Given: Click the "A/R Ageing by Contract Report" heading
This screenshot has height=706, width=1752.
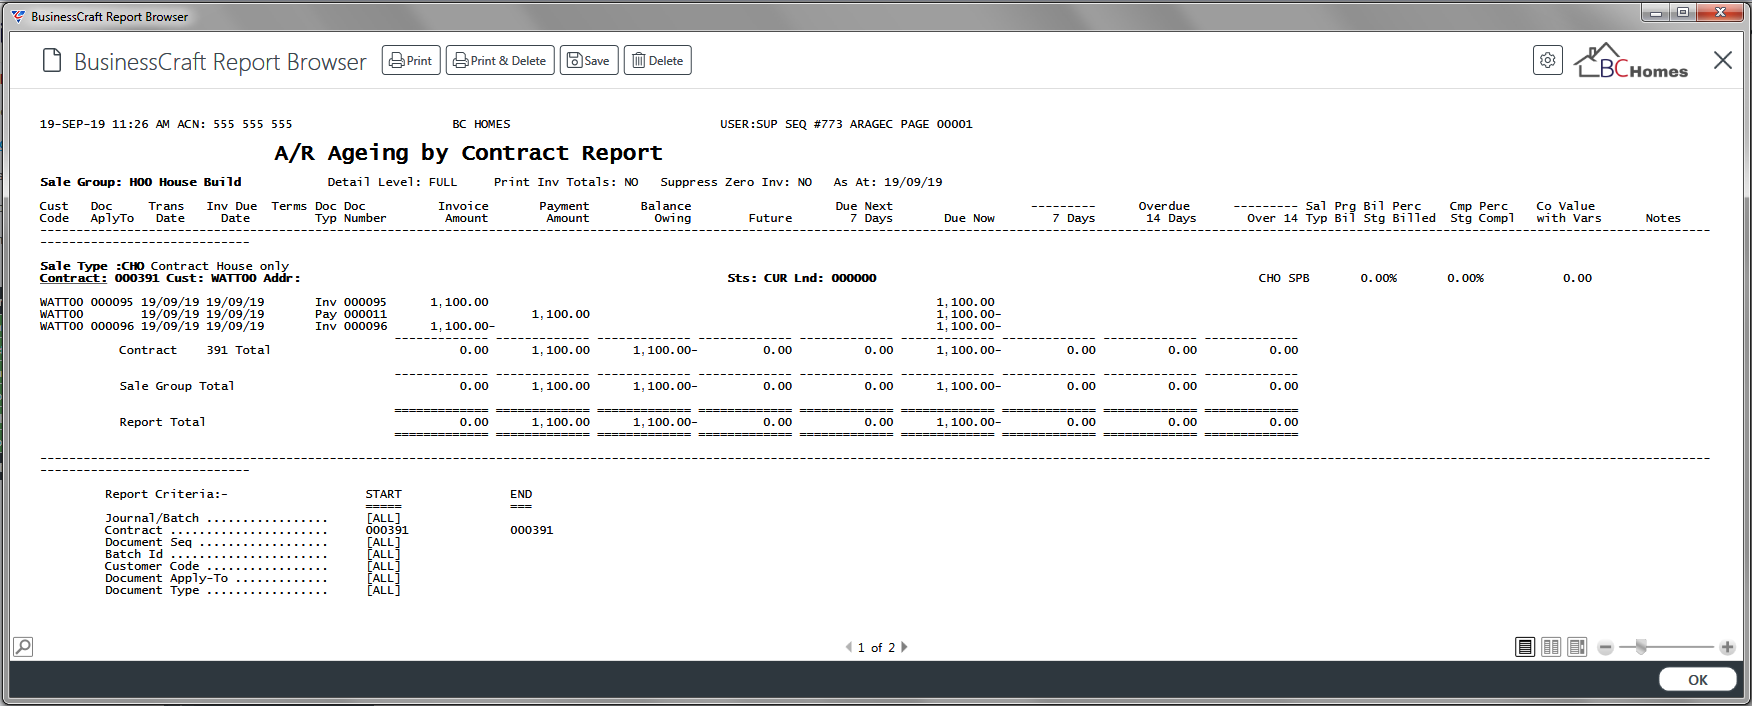Looking at the screenshot, I should pos(468,153).
